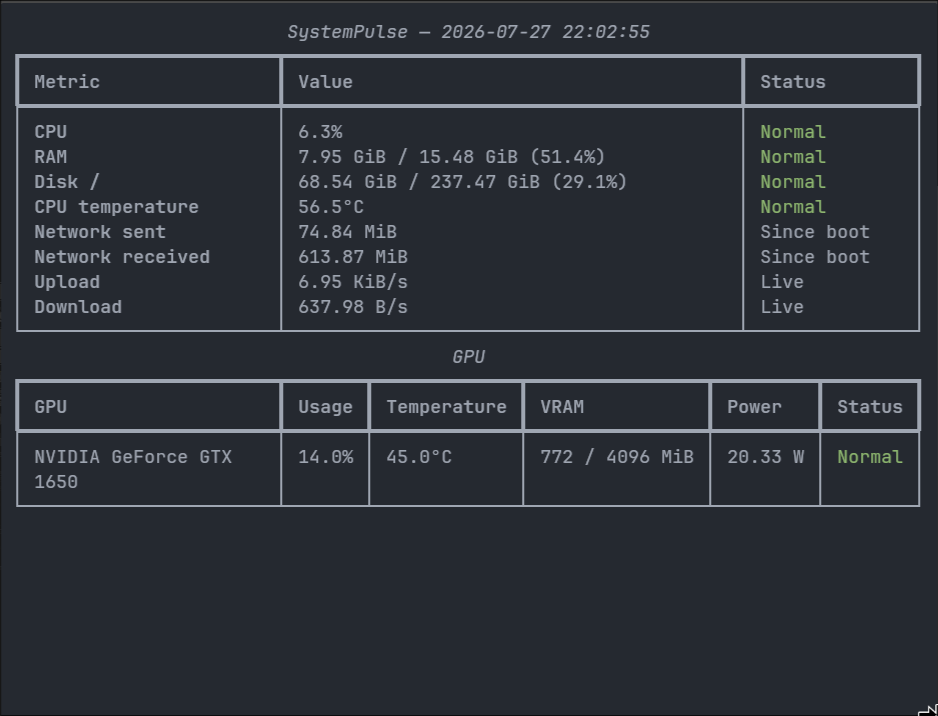Select the Download metric label
This screenshot has width=938, height=716.
(x=78, y=307)
